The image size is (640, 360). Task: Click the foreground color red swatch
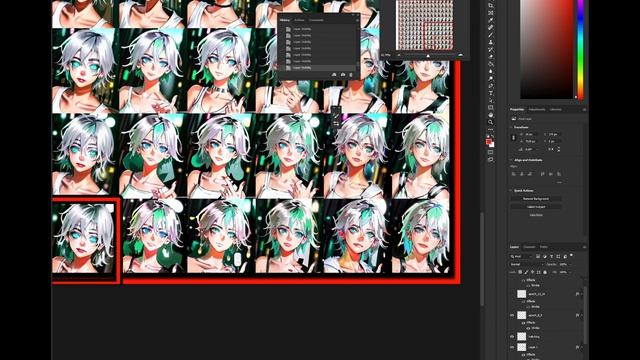click(x=489, y=141)
